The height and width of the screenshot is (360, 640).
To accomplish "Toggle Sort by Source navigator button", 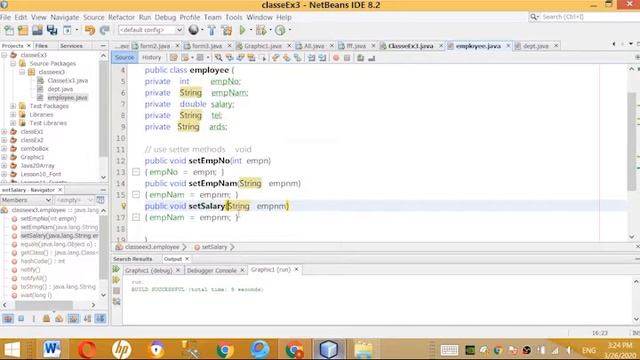I will click(x=100, y=318).
